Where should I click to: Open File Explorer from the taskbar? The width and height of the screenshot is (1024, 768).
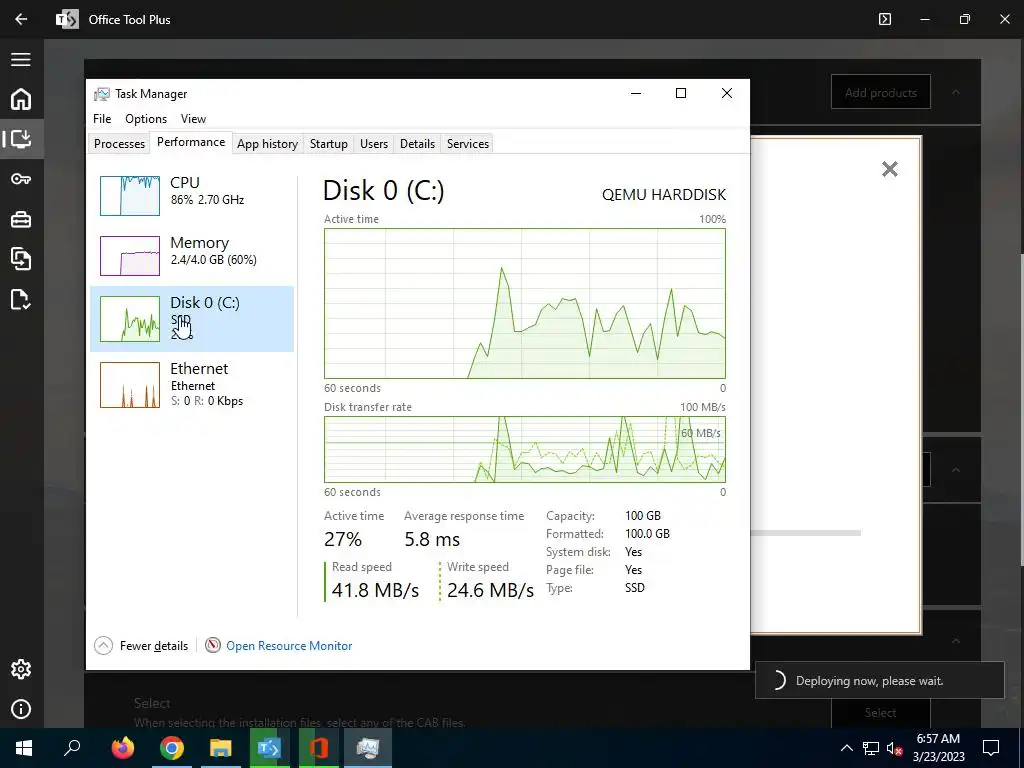221,748
